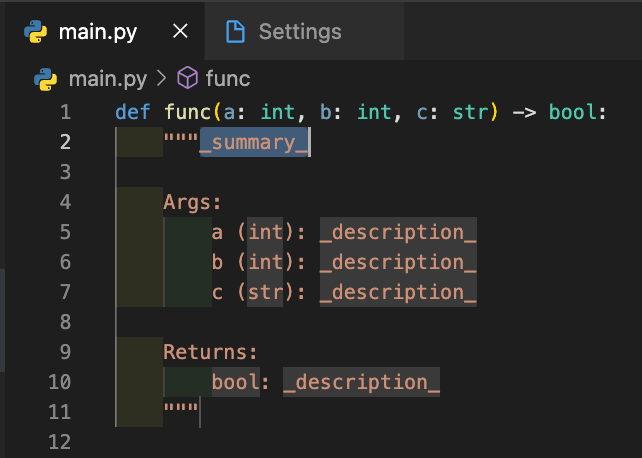This screenshot has height=458, width=642.
Task: Click the def keyword on line 1
Action: [x=133, y=112]
